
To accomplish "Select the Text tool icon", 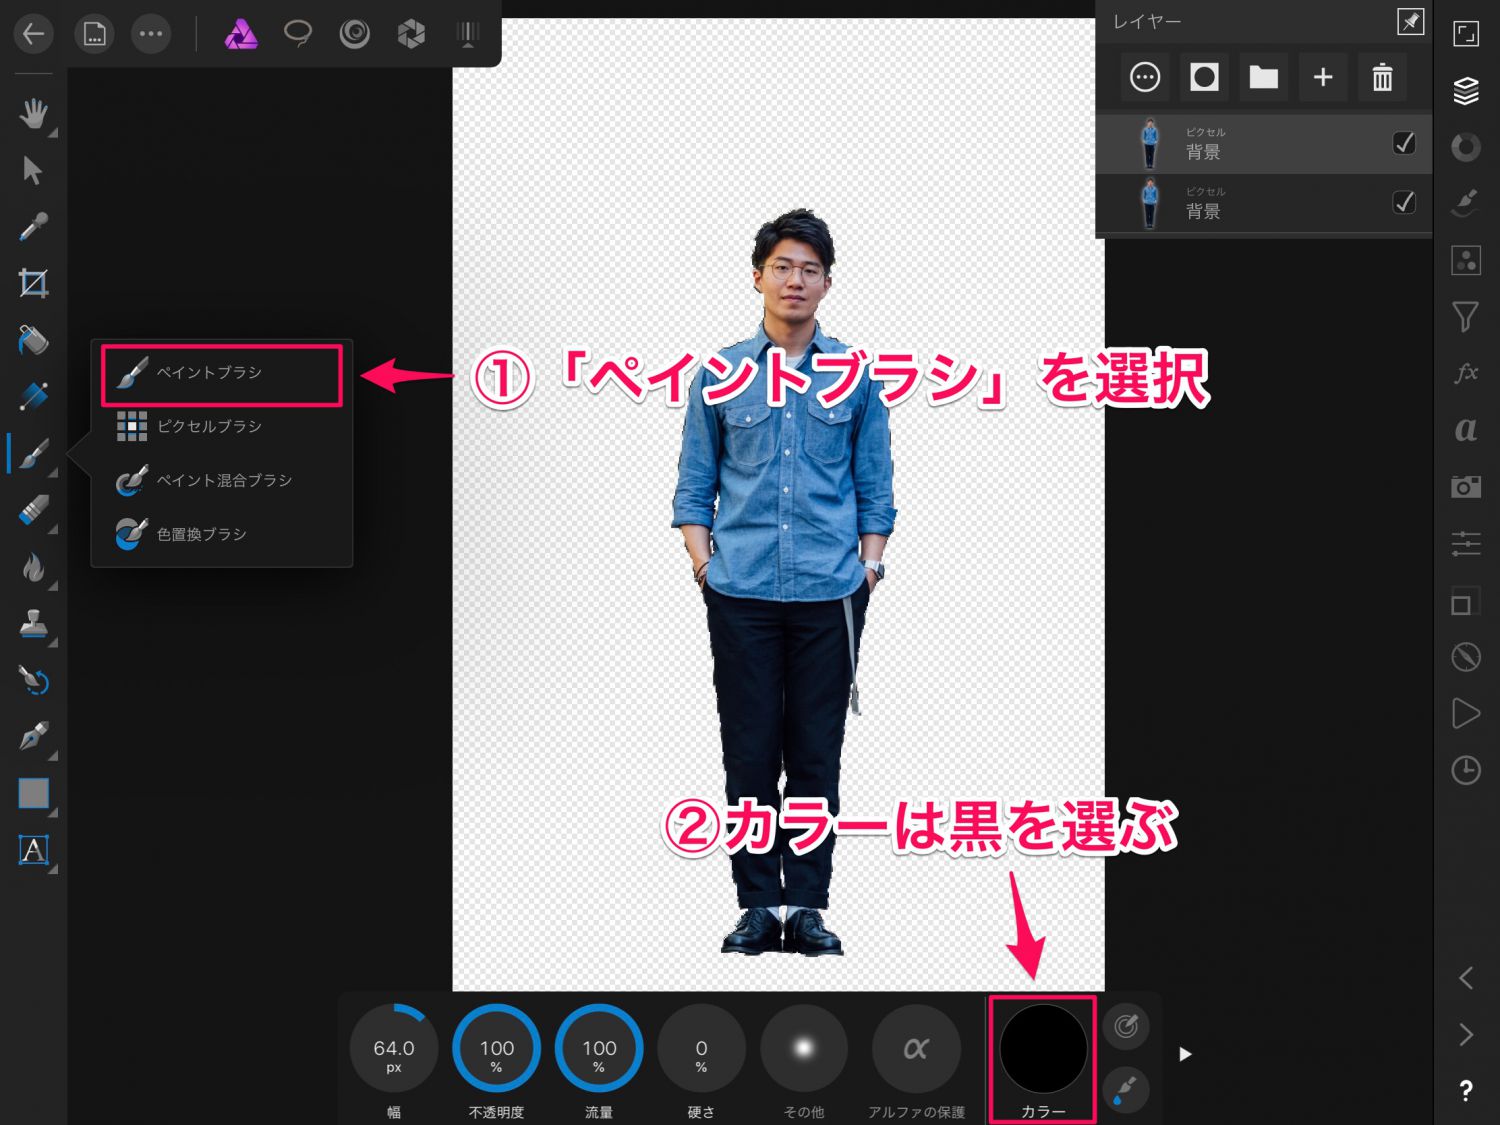I will 33,850.
